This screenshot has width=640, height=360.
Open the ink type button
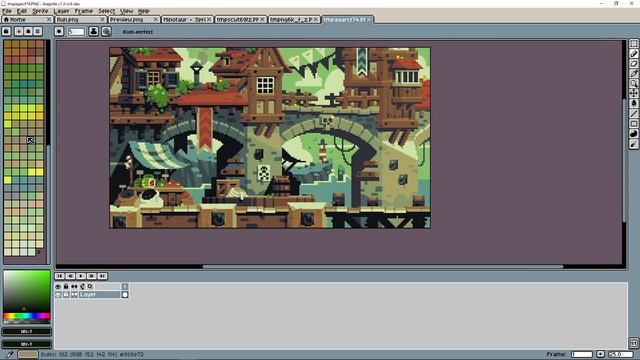93,31
